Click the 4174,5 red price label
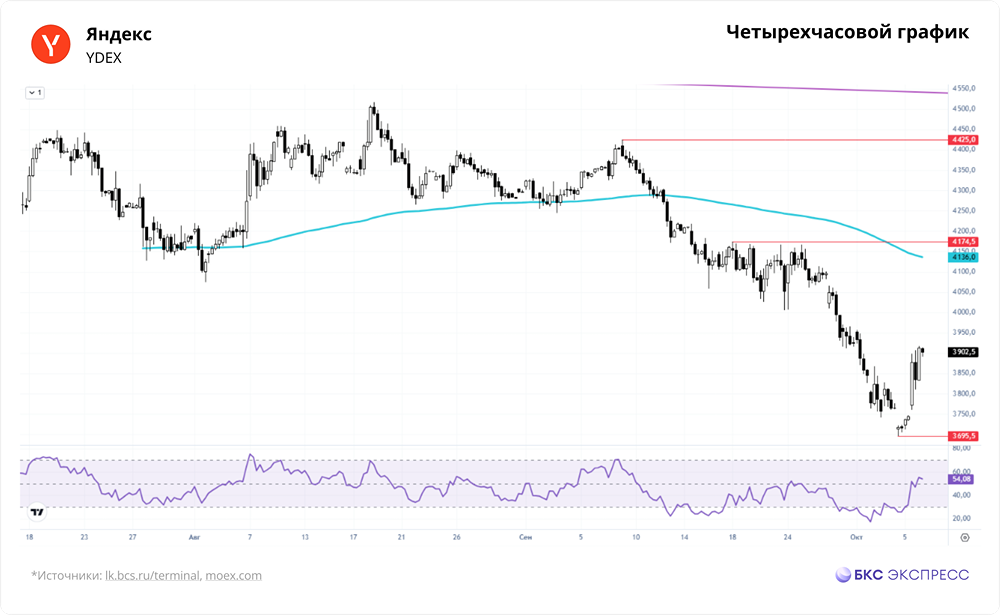This screenshot has width=1000, height=615. pos(963,242)
